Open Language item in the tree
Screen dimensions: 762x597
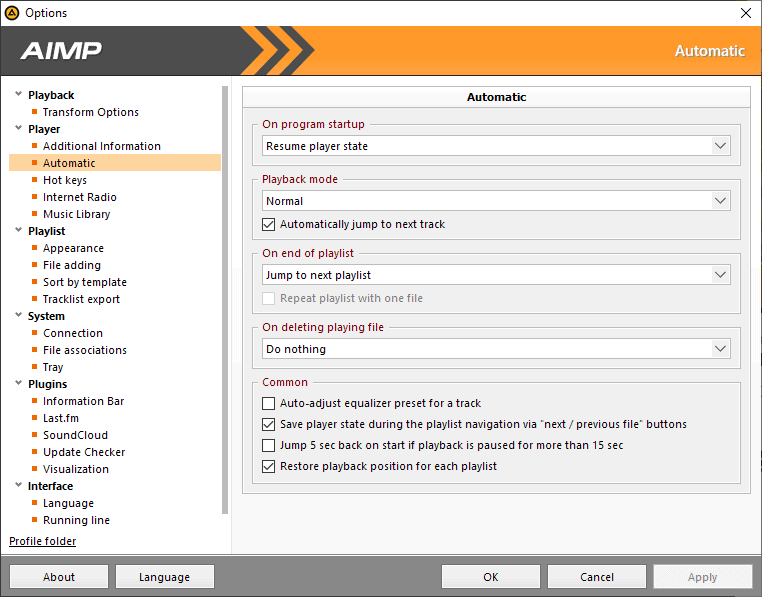pos(68,503)
